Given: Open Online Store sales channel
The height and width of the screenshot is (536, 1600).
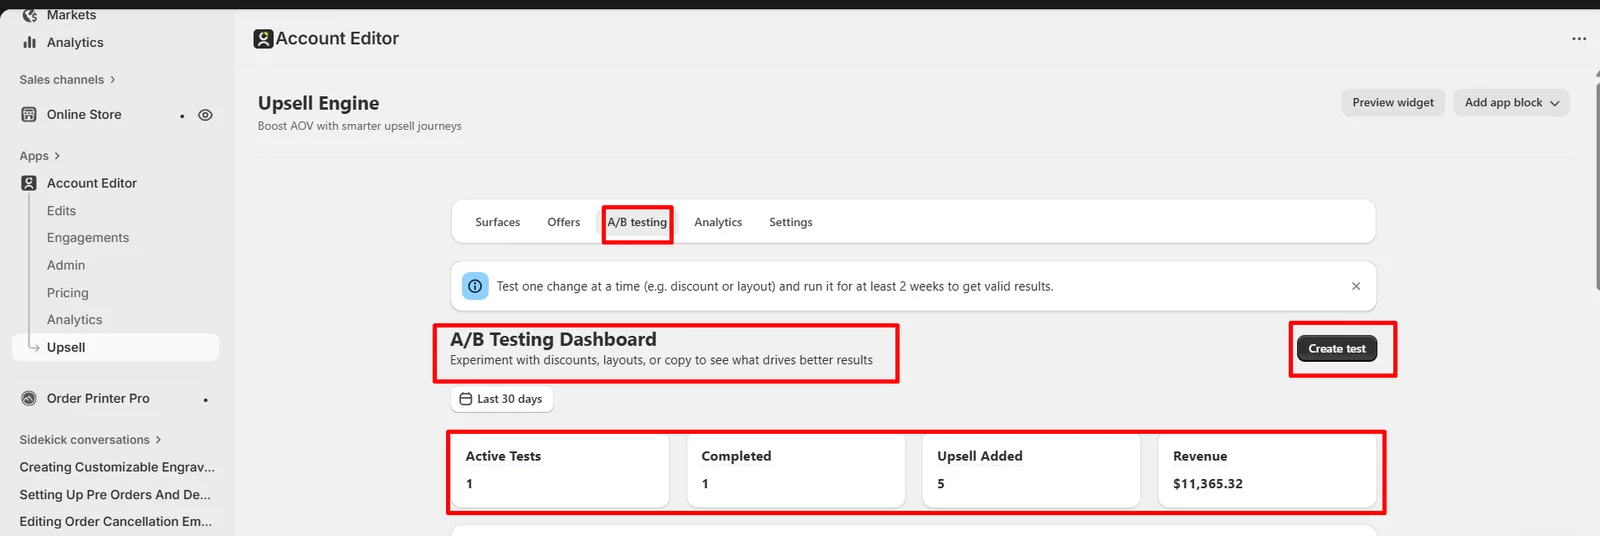Looking at the screenshot, I should (x=84, y=114).
